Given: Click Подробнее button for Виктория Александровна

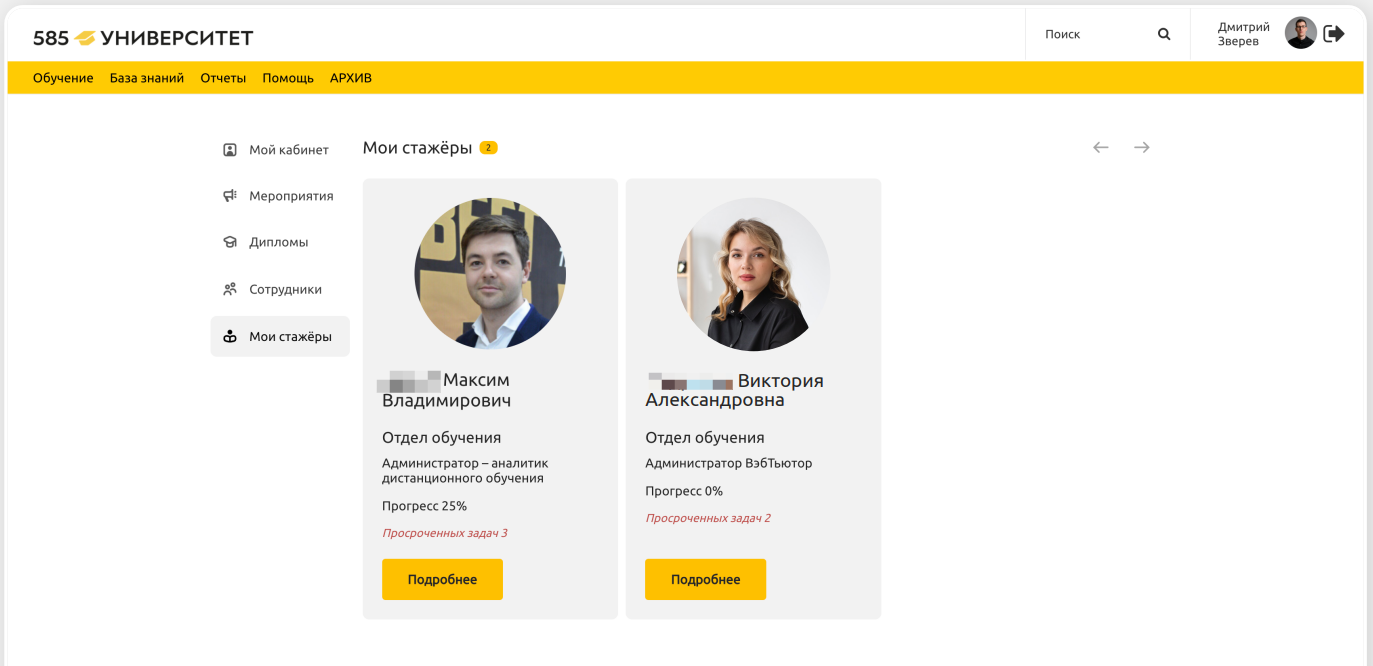Looking at the screenshot, I should click(705, 580).
